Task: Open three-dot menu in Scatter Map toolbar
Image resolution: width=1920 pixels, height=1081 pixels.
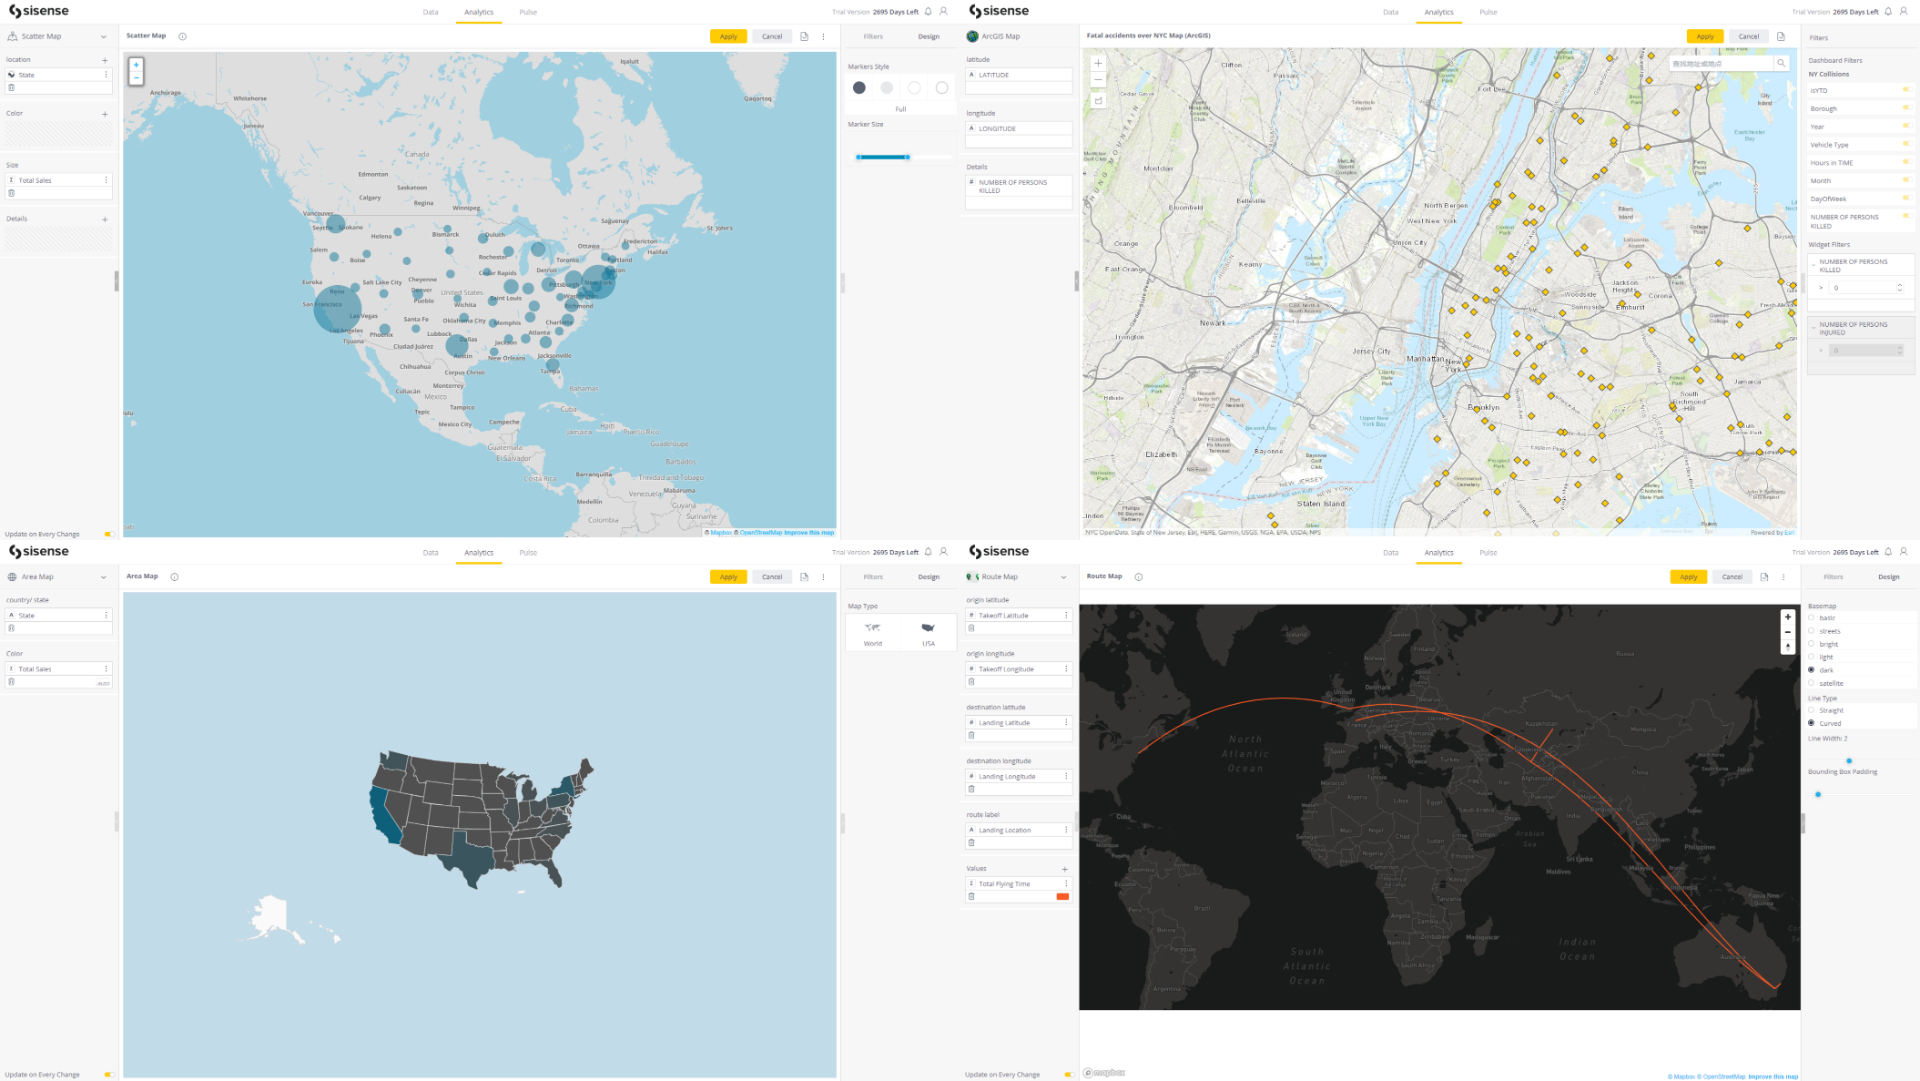Action: 824,36
